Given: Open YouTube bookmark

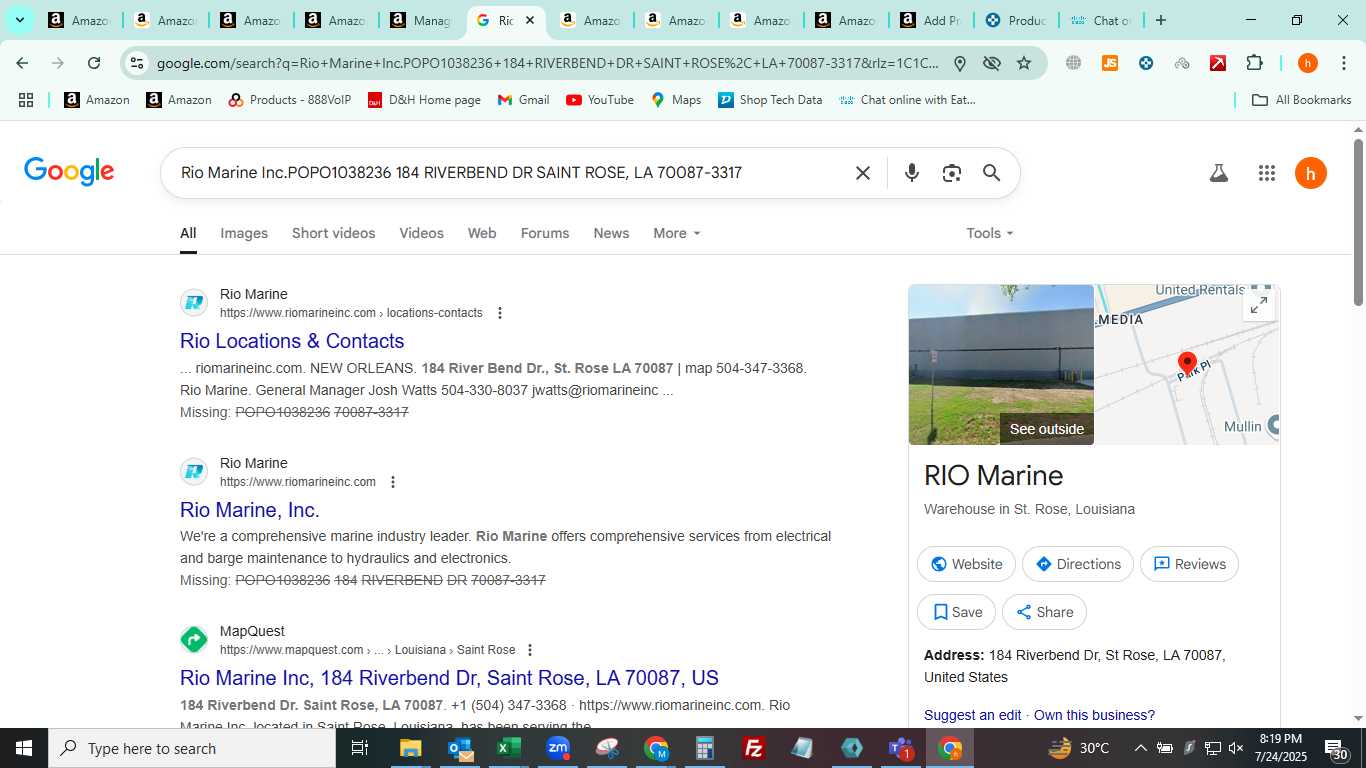Looking at the screenshot, I should (599, 100).
